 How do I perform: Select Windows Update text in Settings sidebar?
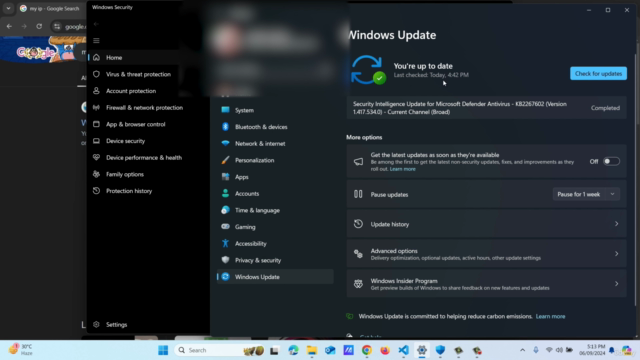click(x=257, y=277)
